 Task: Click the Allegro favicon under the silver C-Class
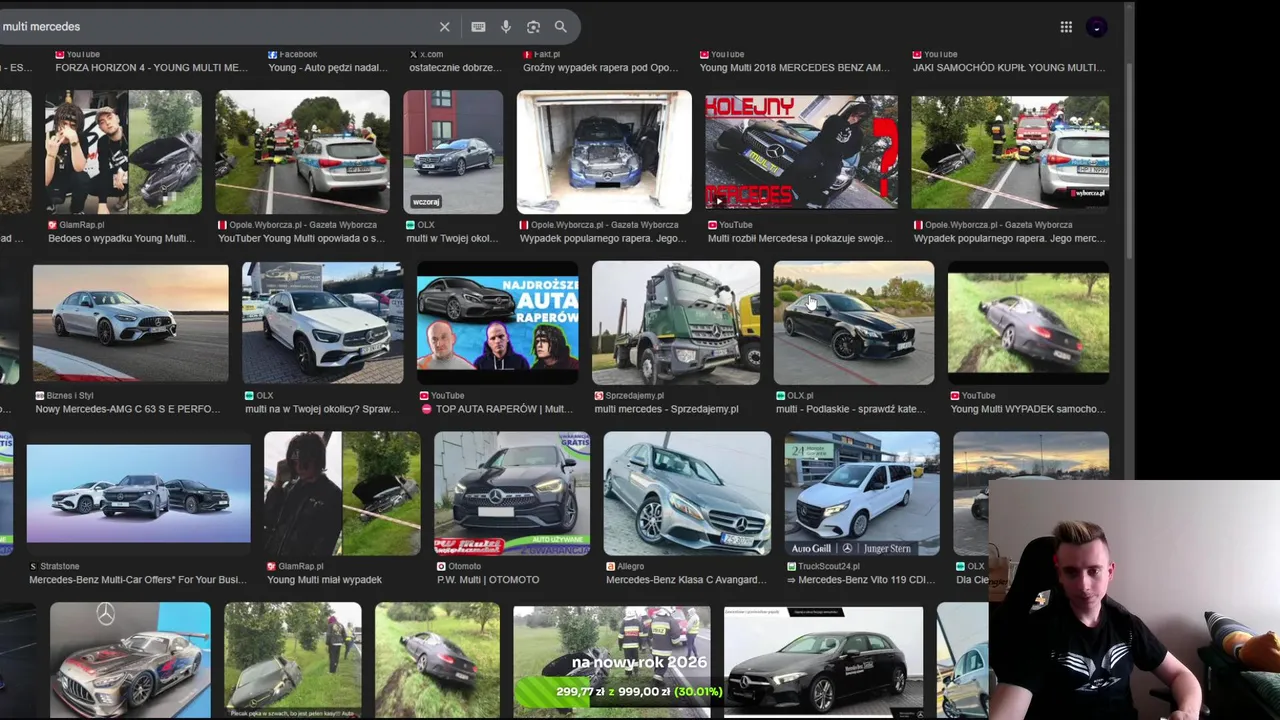[611, 566]
